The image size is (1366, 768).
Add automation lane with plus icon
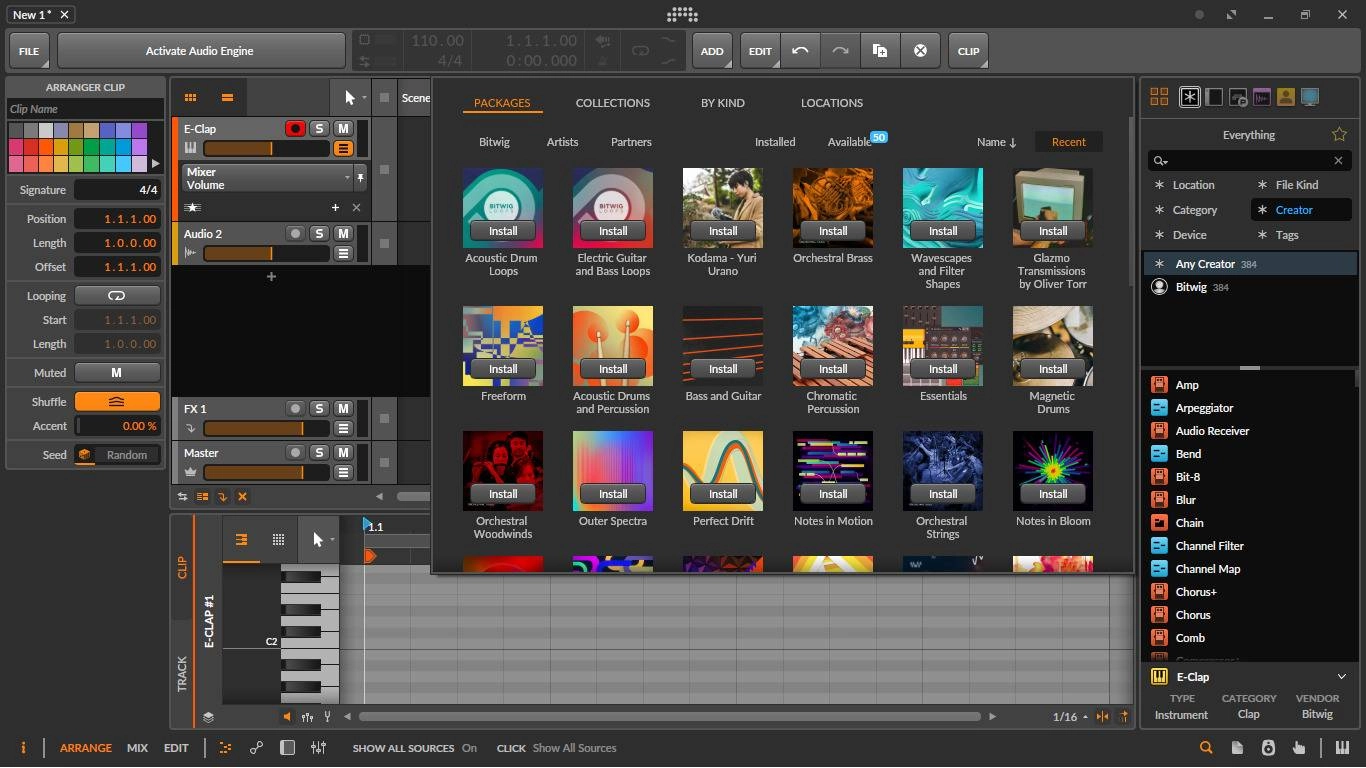coord(335,207)
